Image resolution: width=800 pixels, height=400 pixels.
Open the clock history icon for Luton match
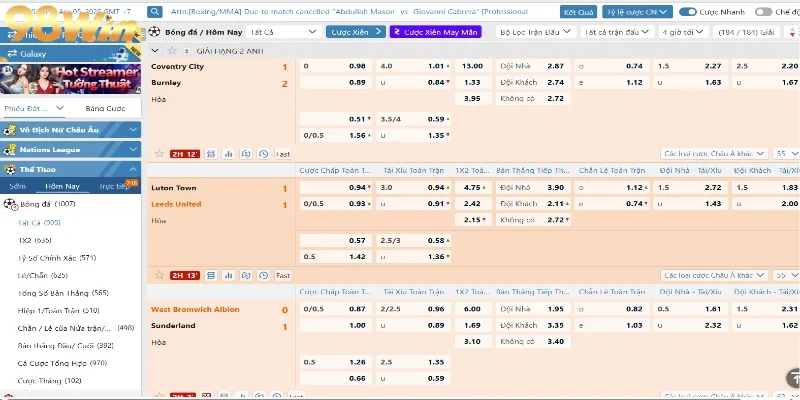point(263,275)
